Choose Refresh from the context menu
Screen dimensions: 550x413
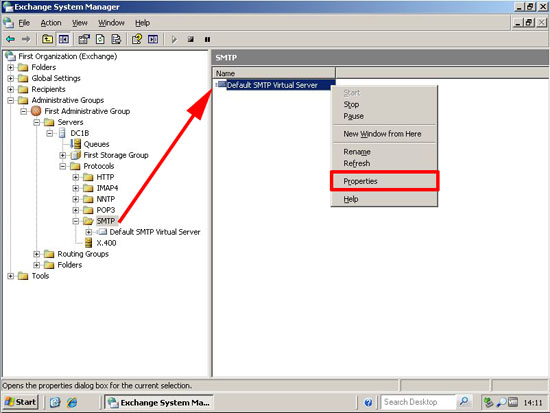(384, 163)
